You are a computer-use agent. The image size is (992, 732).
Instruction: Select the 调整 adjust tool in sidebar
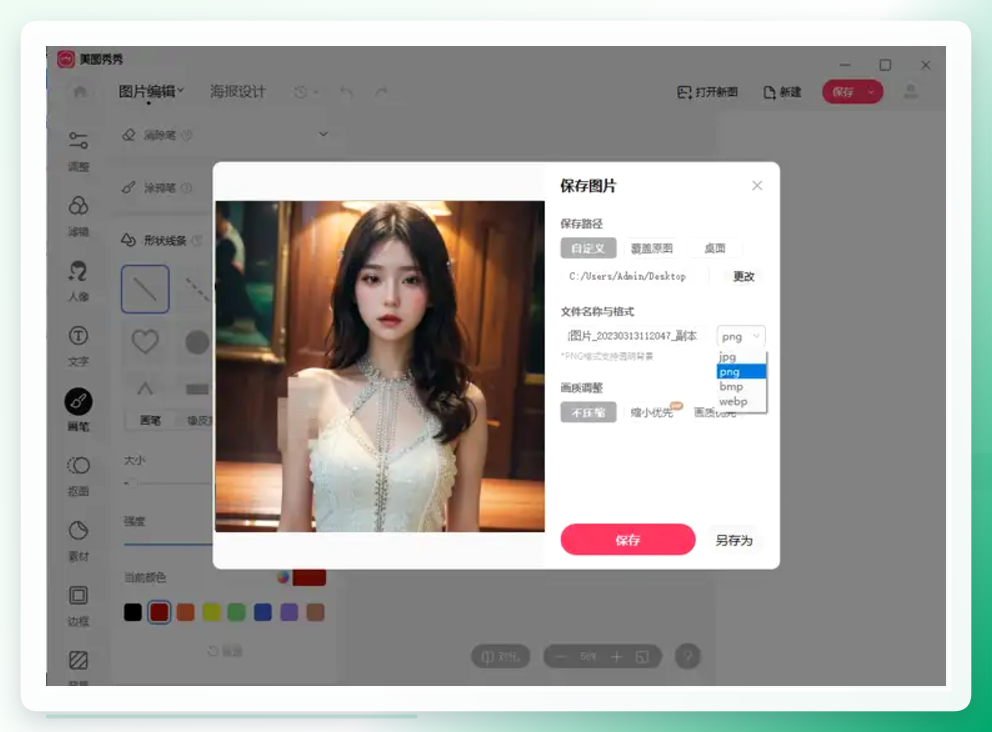pos(78,151)
